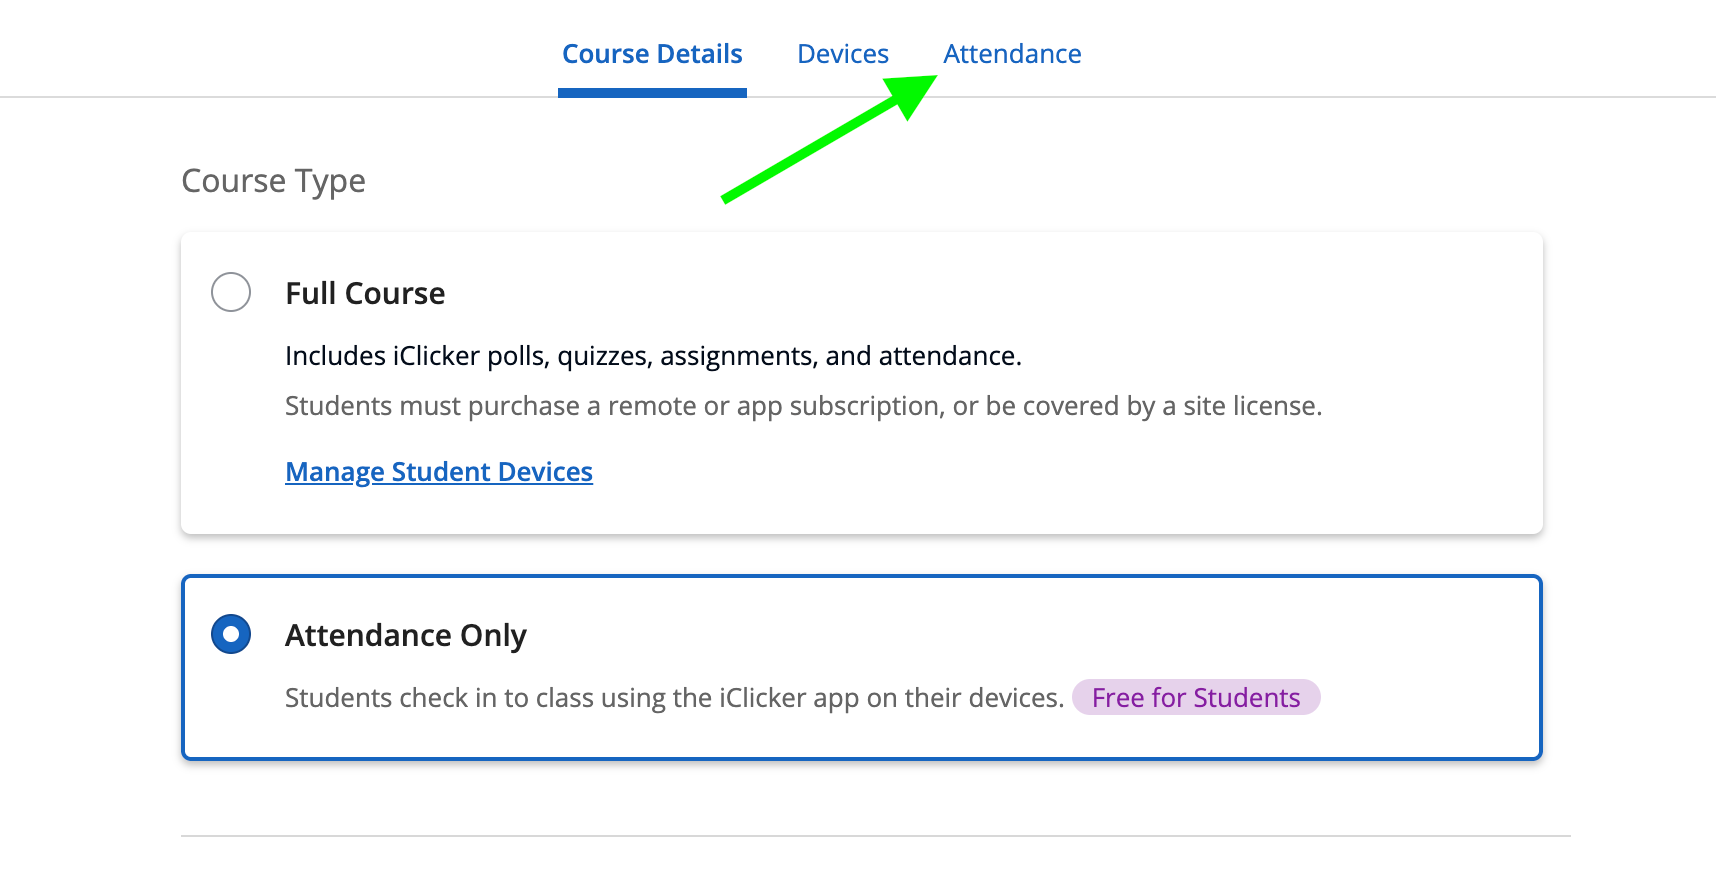Click the Course Type heading
The height and width of the screenshot is (880, 1716).
[x=273, y=181]
